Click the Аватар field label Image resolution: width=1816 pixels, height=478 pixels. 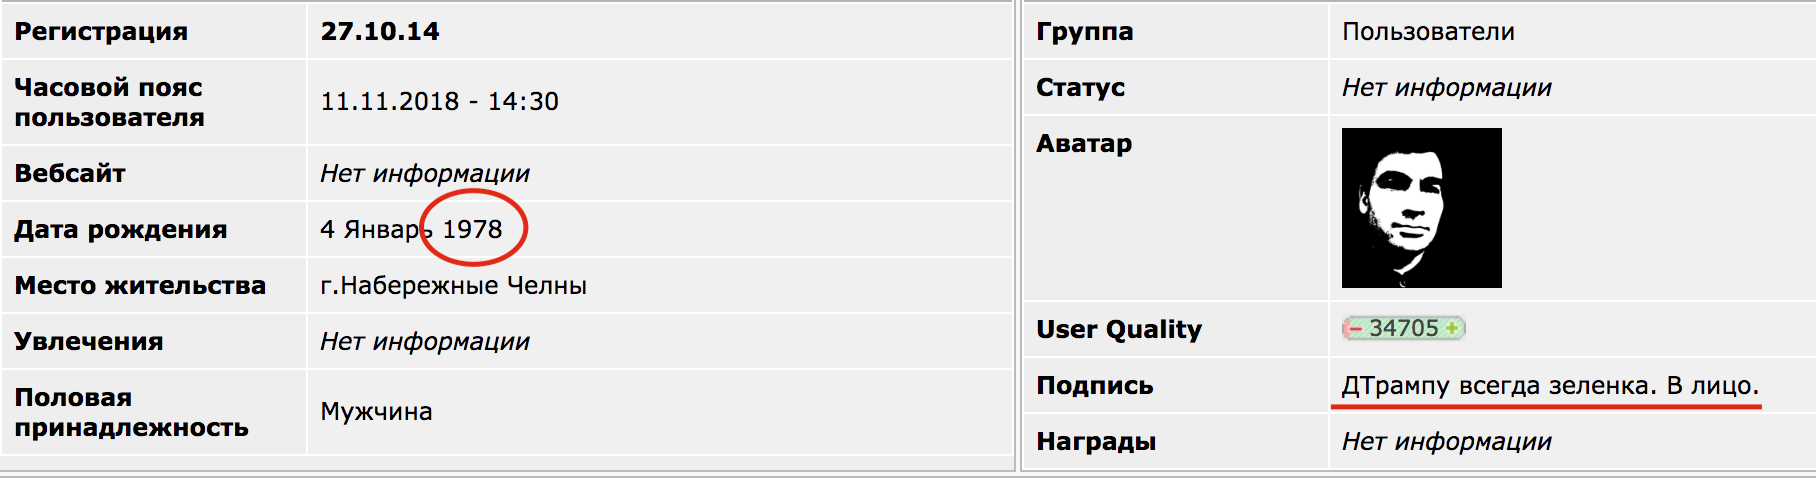[x=1084, y=143]
